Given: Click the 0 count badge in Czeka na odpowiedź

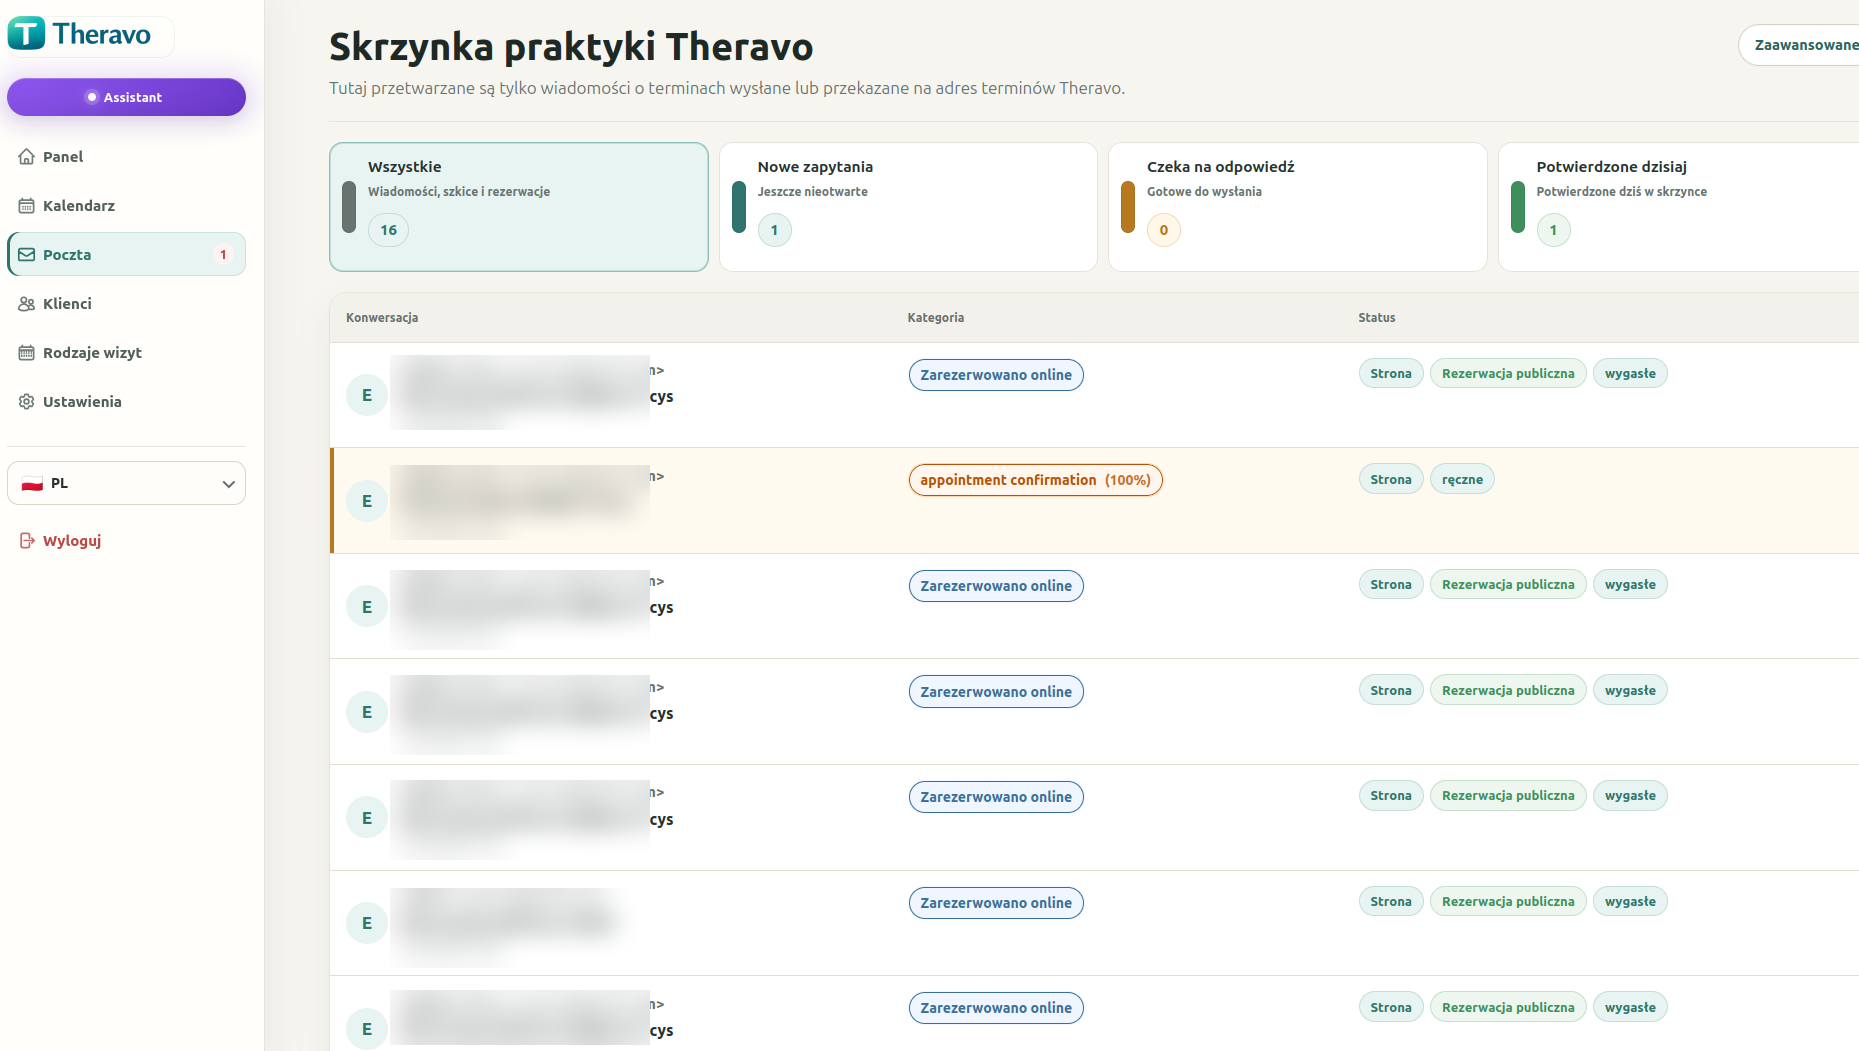Looking at the screenshot, I should click(1164, 230).
